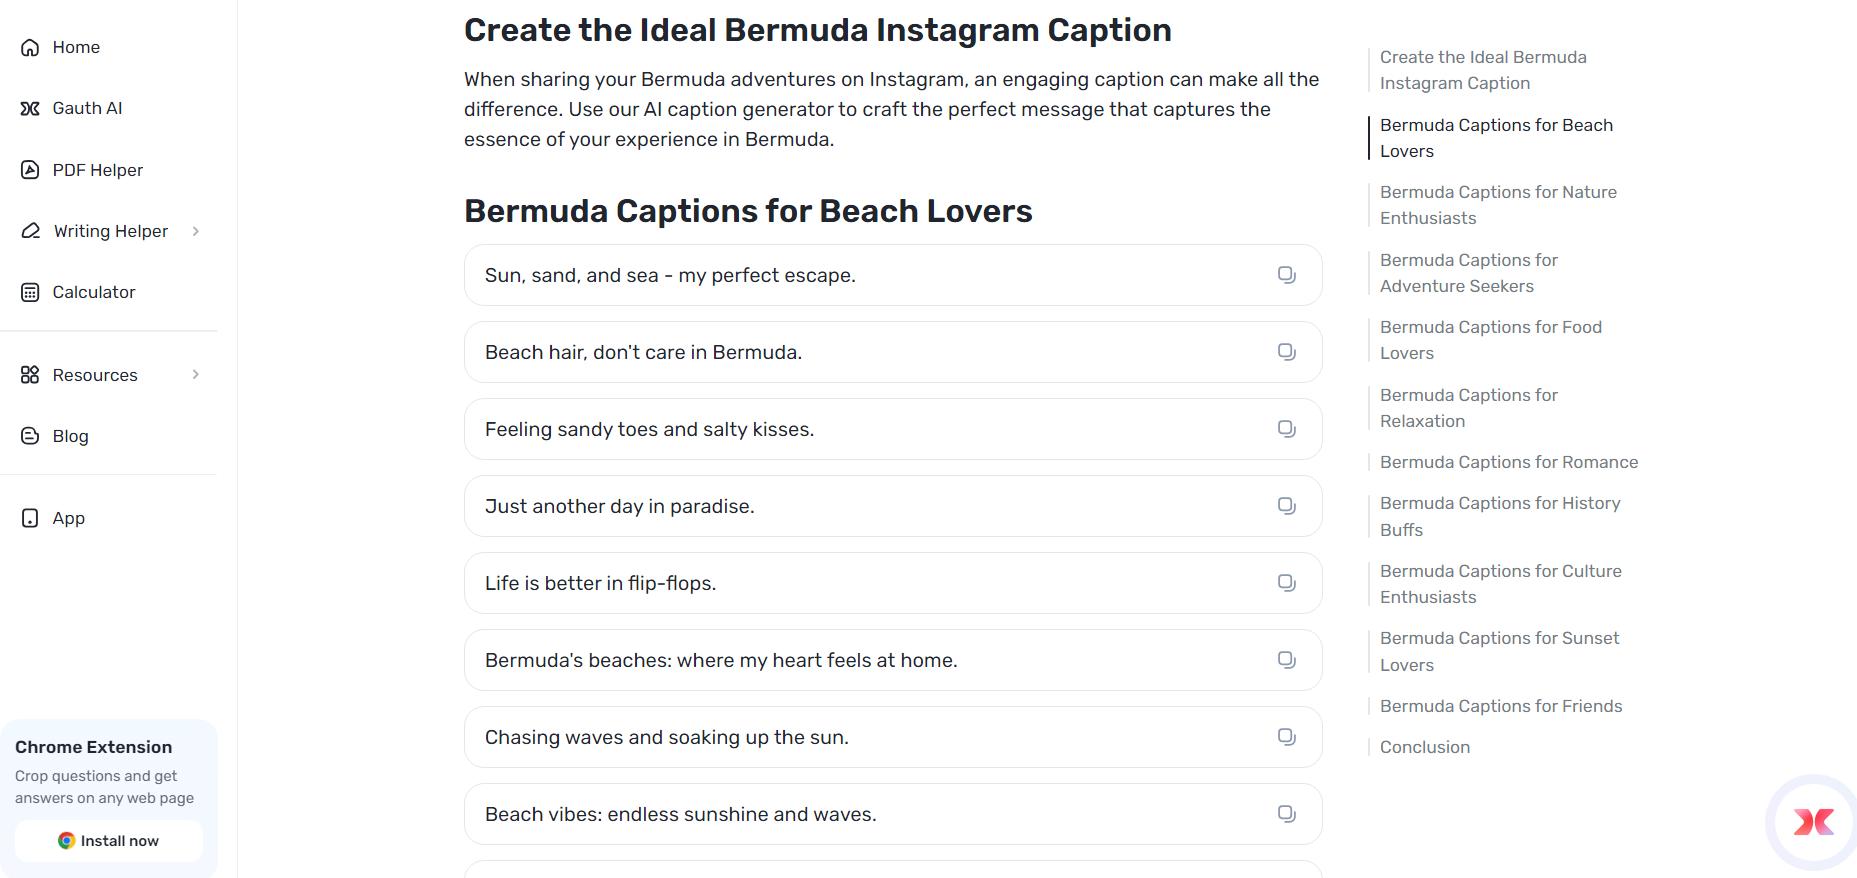Copy the caption 'Sun, sand, and sea'

tap(1286, 274)
